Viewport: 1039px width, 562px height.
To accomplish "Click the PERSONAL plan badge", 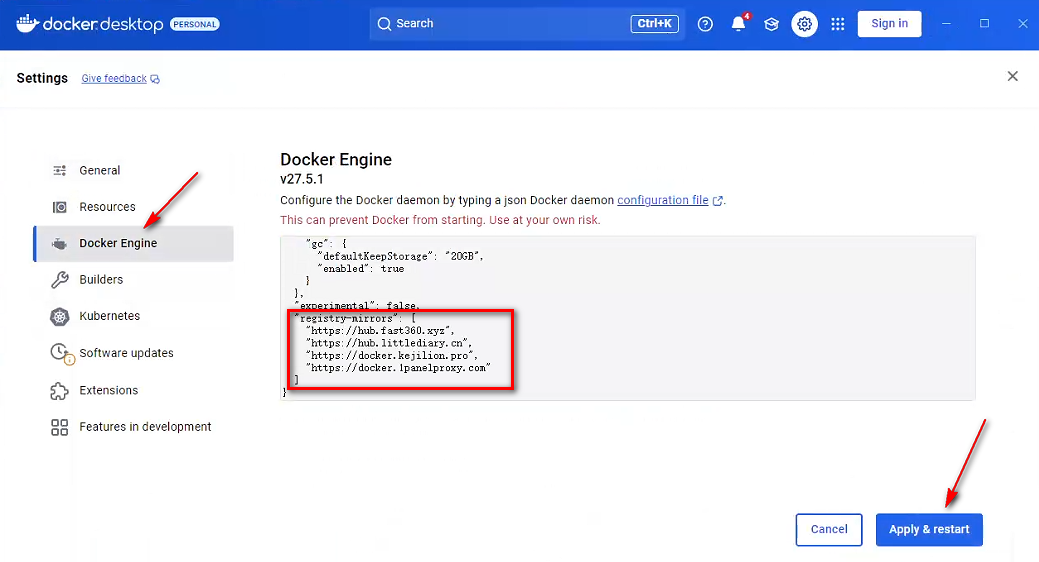I will [195, 25].
